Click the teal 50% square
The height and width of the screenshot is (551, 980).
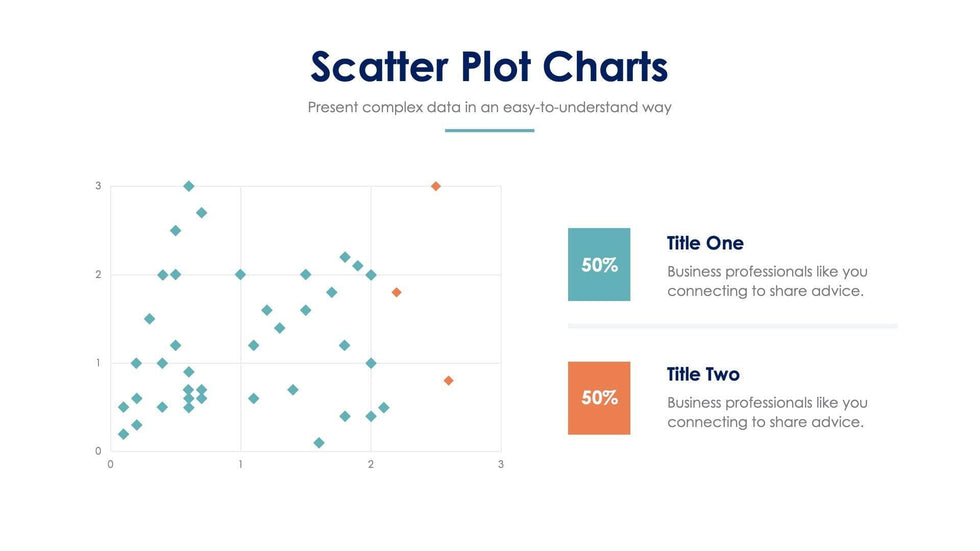pos(599,265)
